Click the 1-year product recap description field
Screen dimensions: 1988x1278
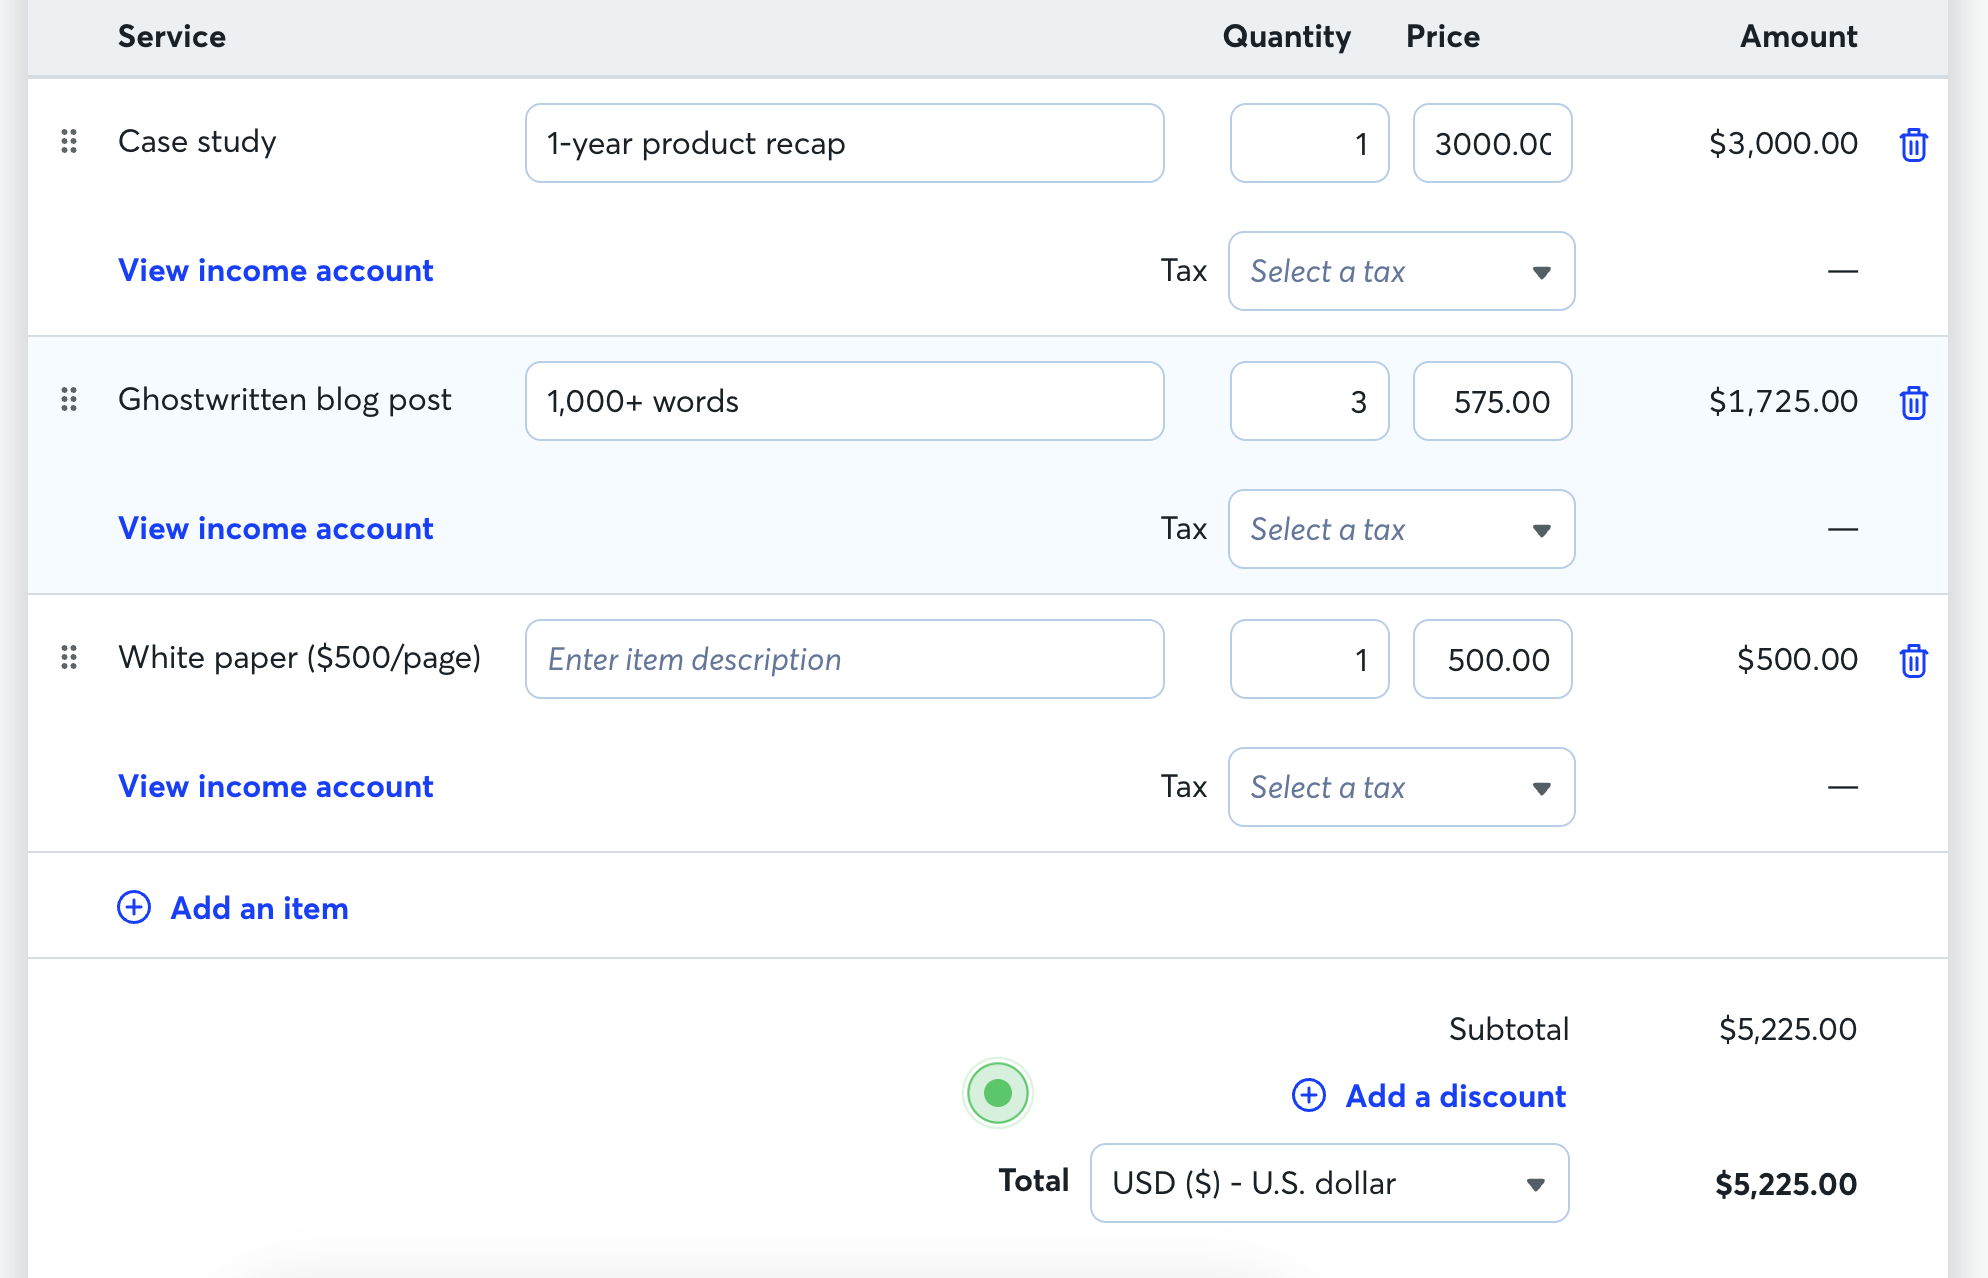844,144
